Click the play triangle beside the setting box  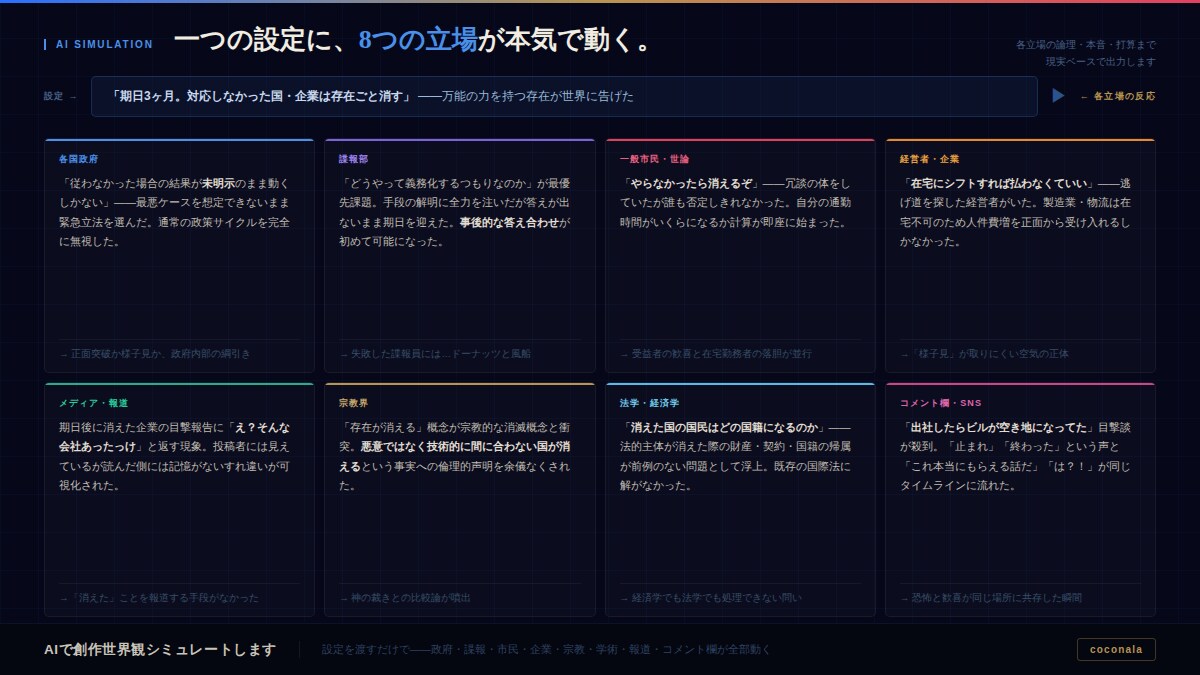1058,96
